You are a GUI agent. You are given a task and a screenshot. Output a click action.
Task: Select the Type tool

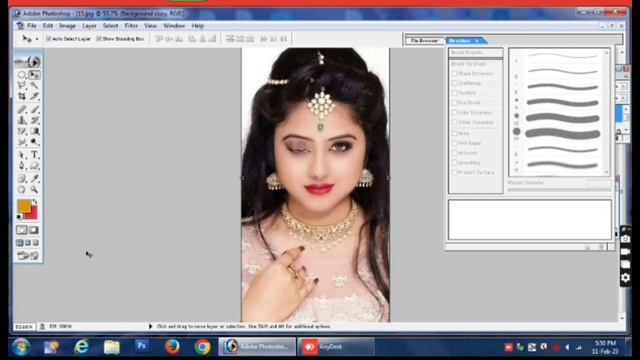[x=34, y=155]
